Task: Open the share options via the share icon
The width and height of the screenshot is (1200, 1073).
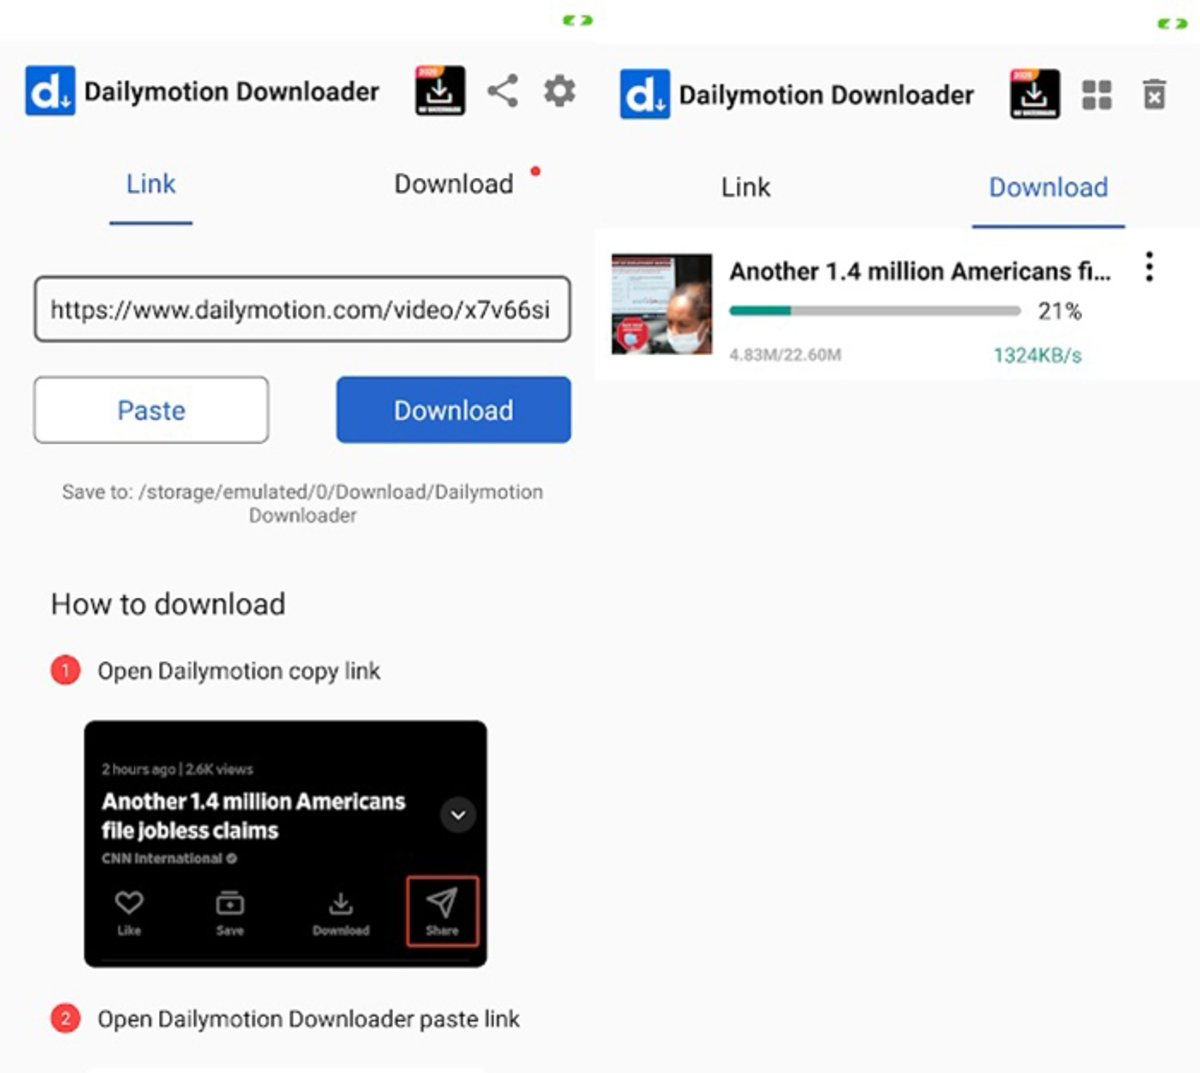Action: coord(504,90)
